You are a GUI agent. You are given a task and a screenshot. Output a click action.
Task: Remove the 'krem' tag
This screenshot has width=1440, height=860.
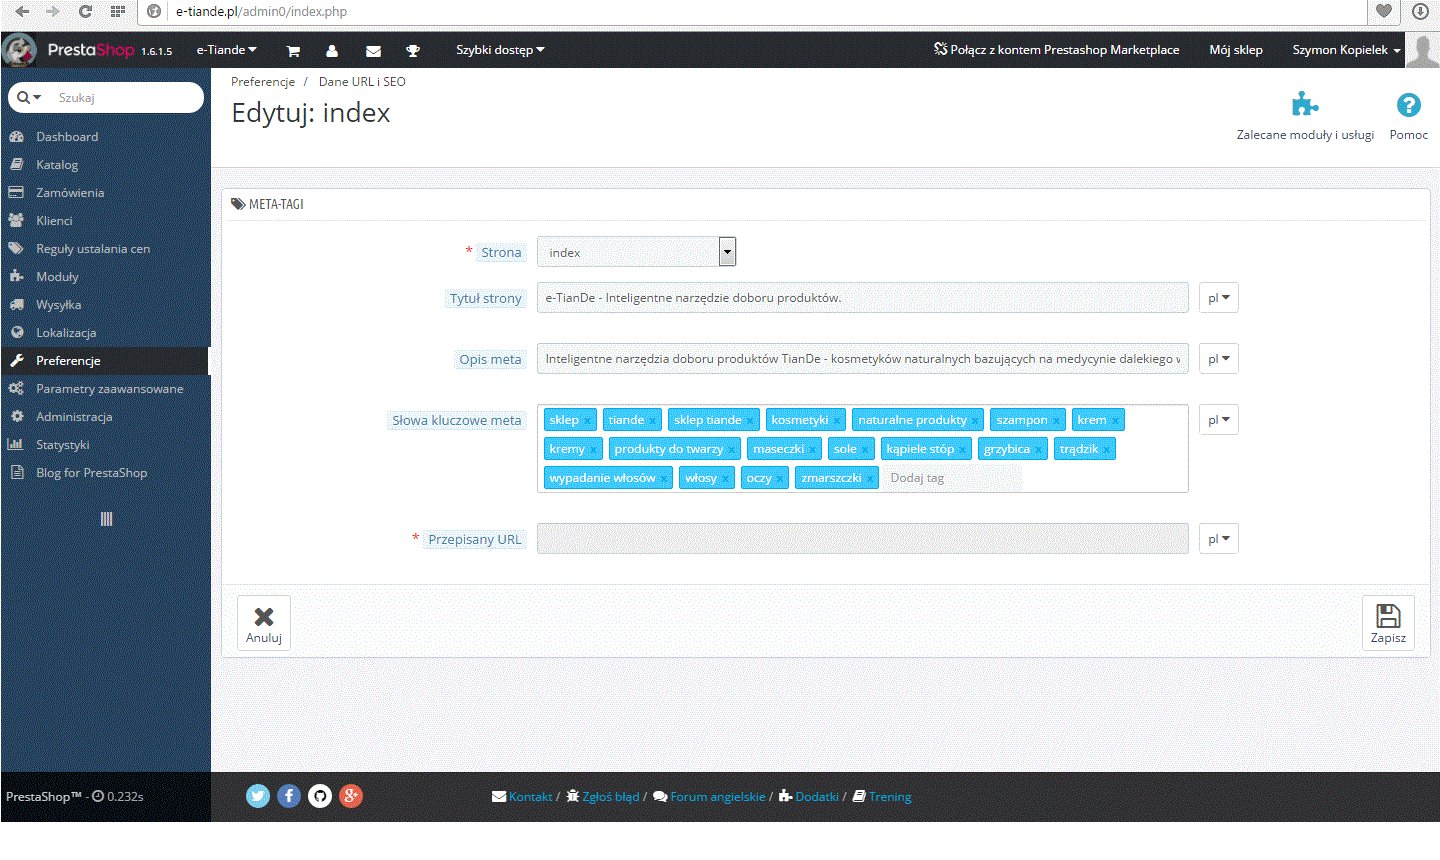(1115, 421)
